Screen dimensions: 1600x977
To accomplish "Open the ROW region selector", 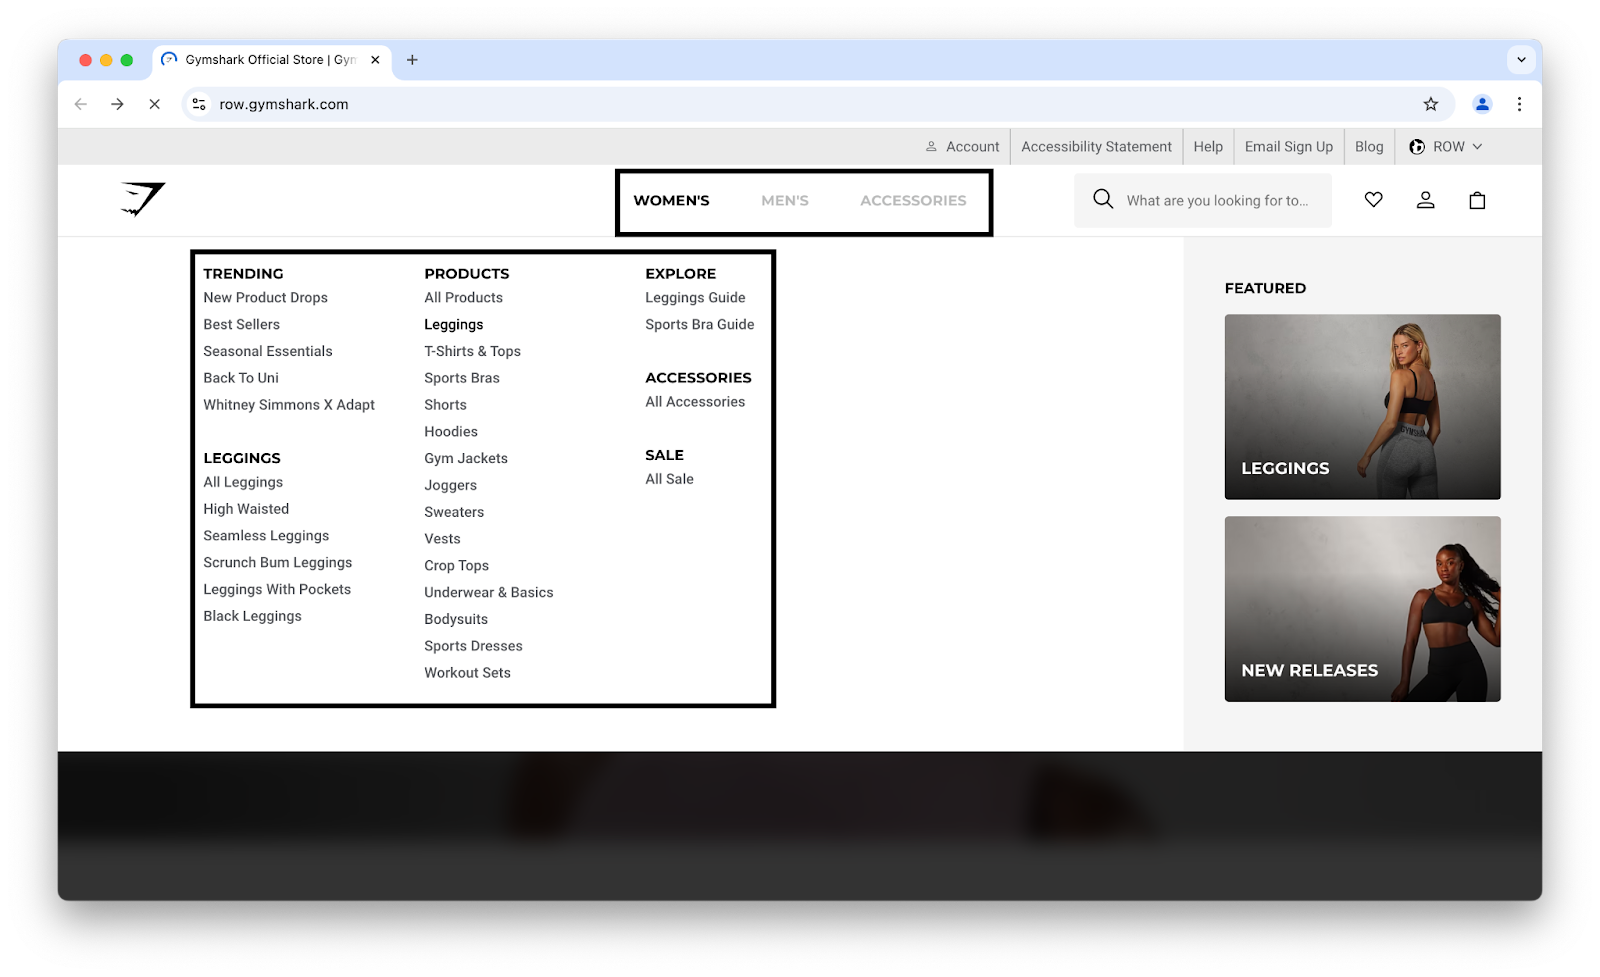I will pos(1446,147).
